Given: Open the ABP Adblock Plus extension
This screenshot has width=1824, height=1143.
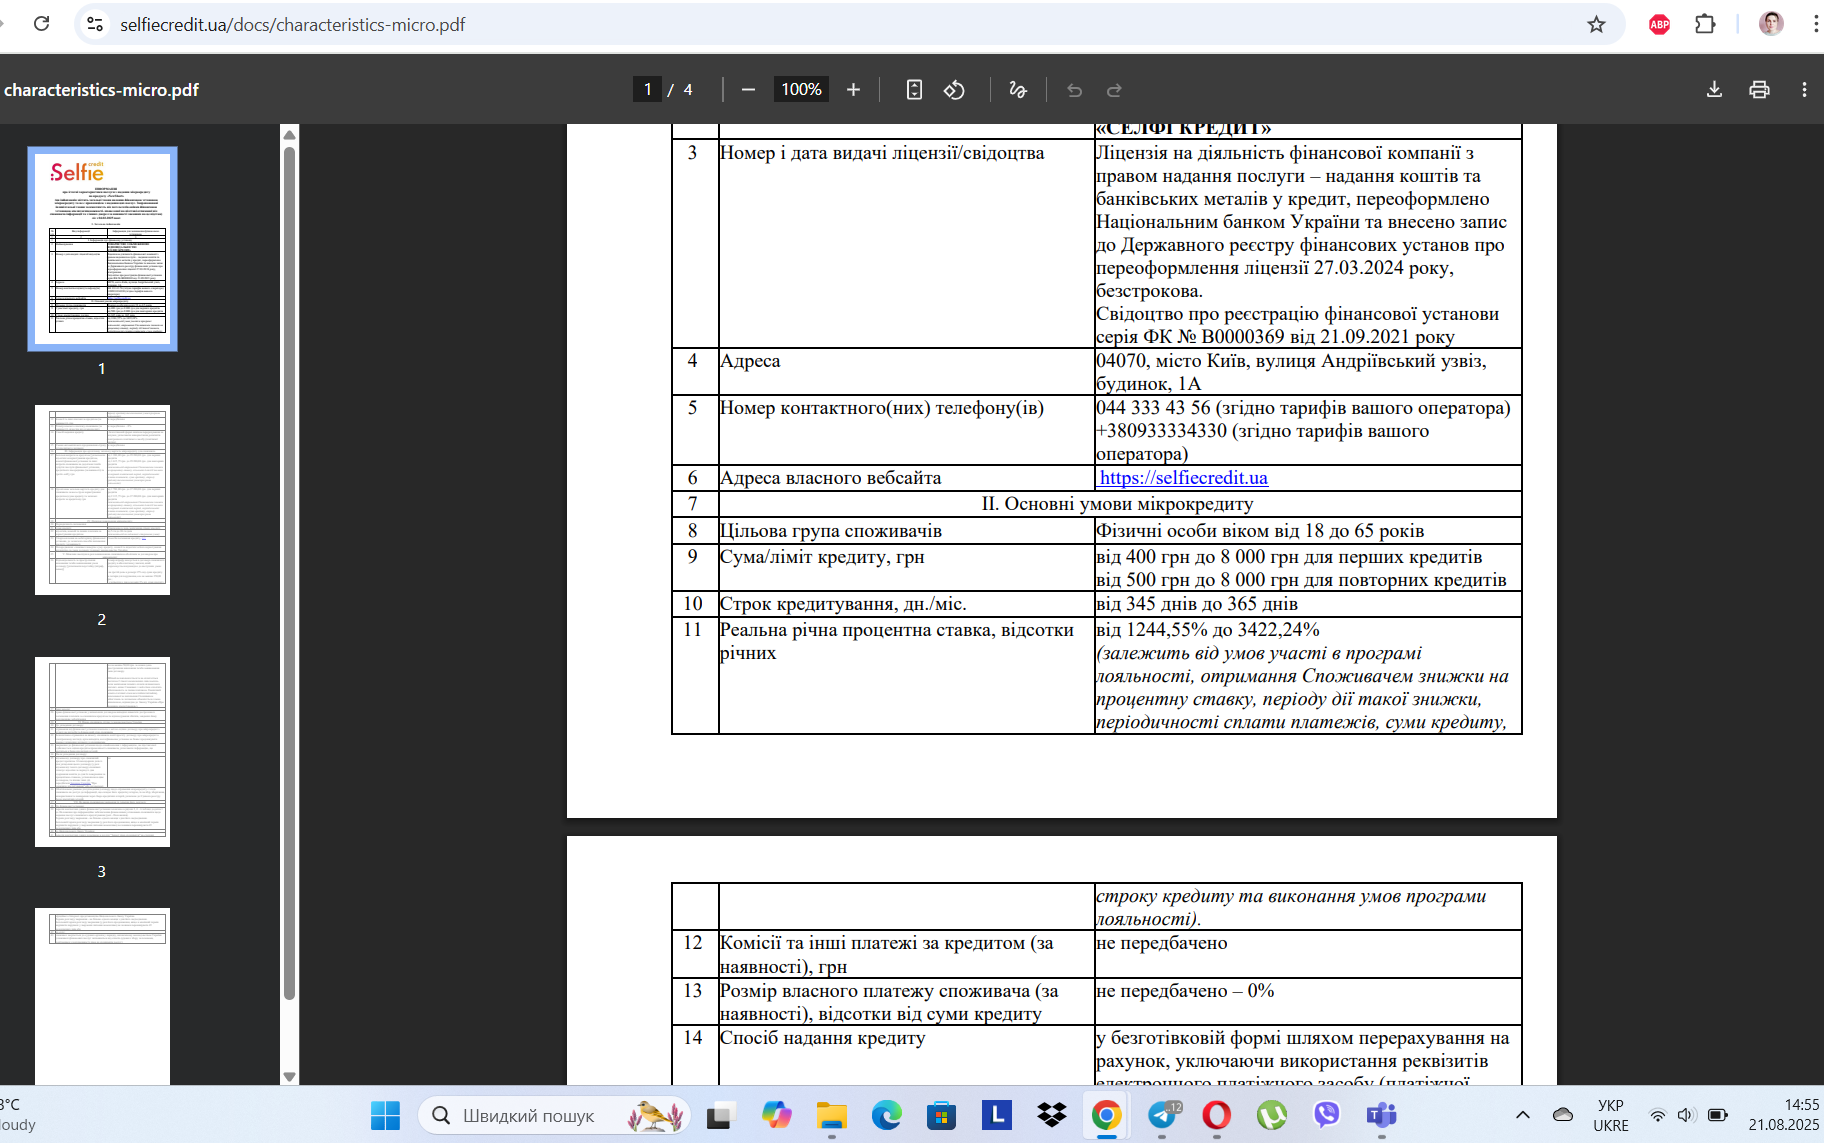Looking at the screenshot, I should [1659, 25].
